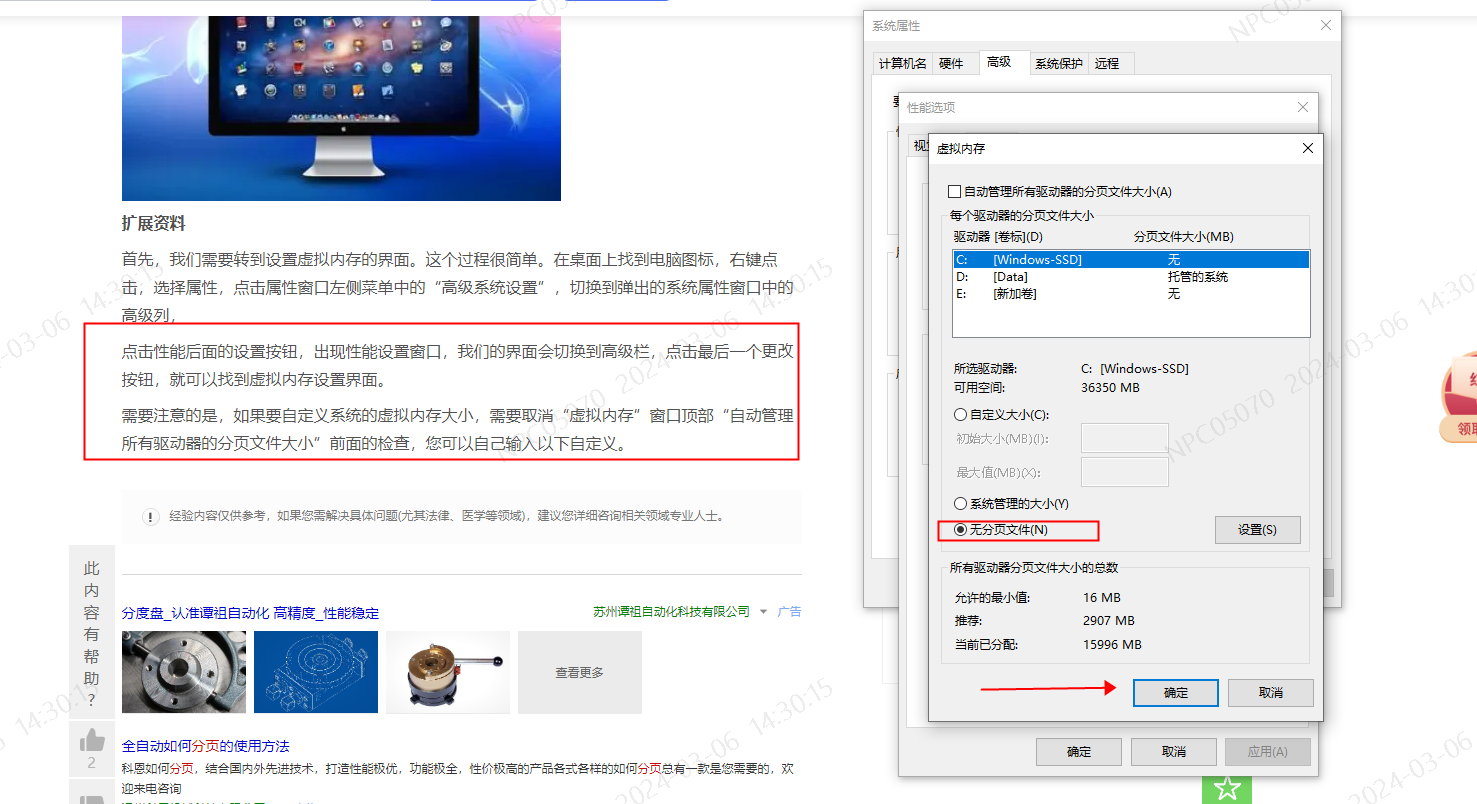Open the 全自动如何分页的使用方法 link

click(206, 746)
